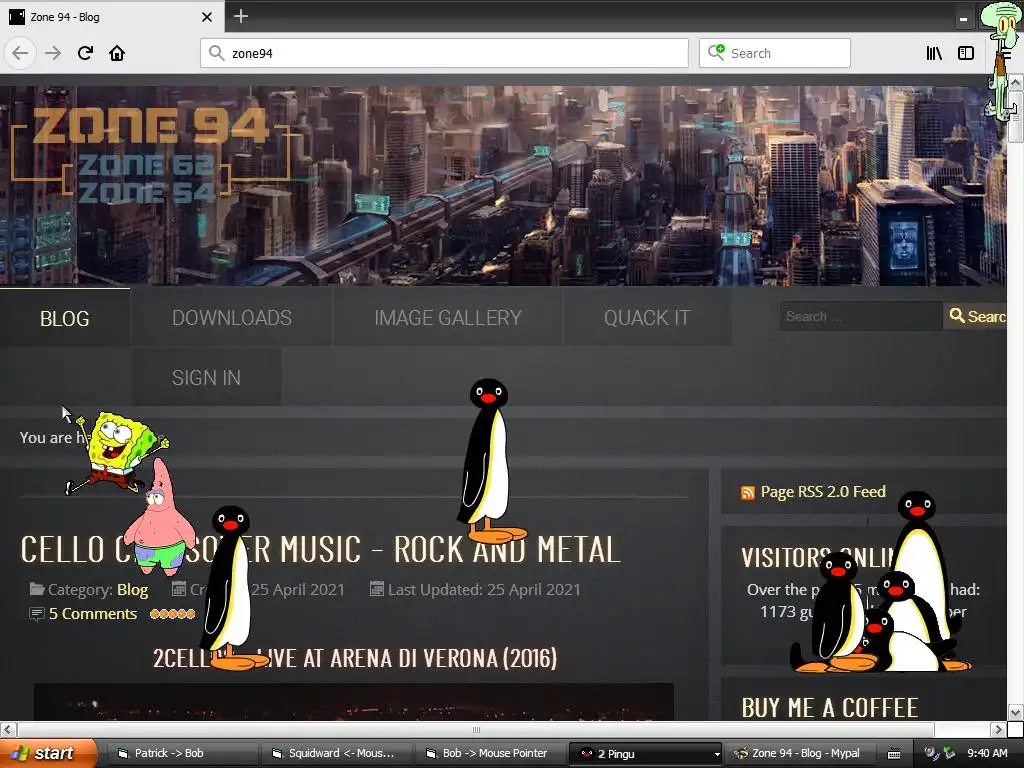Click the BUY ME A COFFEE heading

pyautogui.click(x=830, y=707)
